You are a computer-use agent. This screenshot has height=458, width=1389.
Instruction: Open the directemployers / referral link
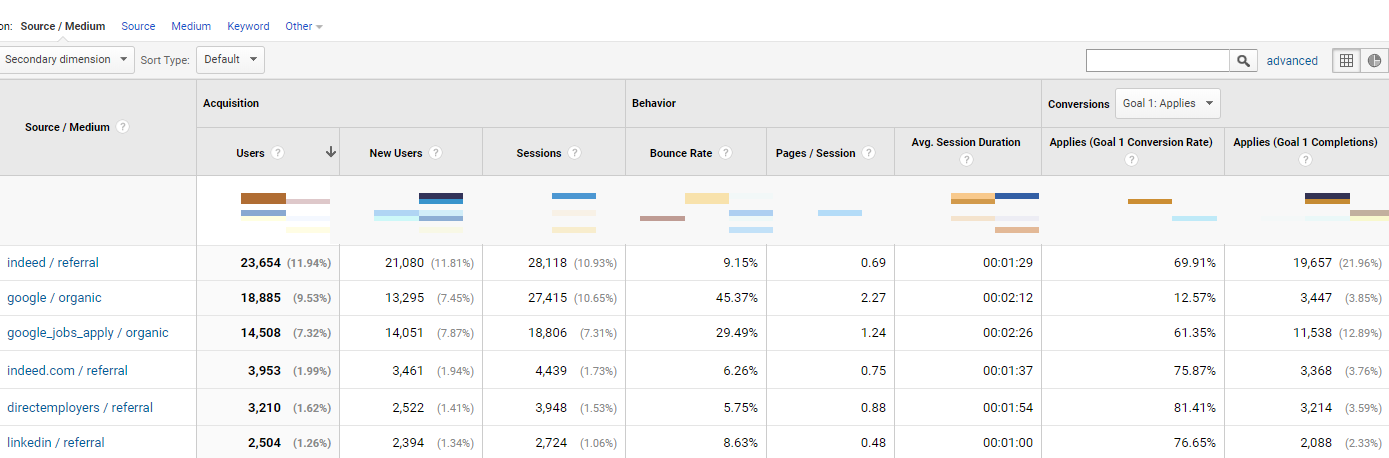pyautogui.click(x=80, y=407)
